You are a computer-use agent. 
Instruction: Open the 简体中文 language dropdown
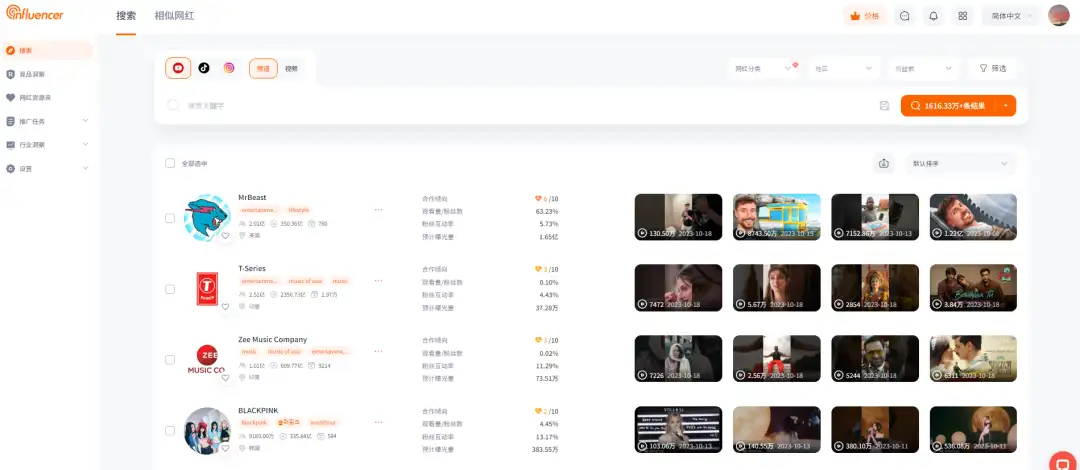click(1011, 16)
